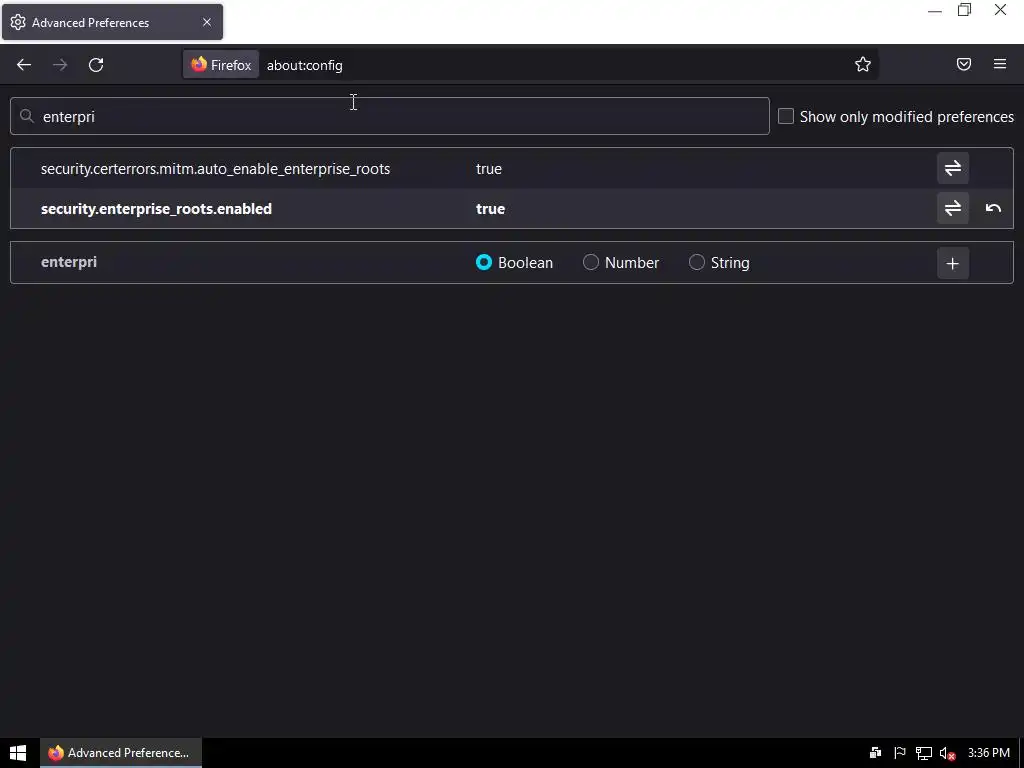Minimize the Firefox window
The height and width of the screenshot is (768, 1024).
coord(935,10)
